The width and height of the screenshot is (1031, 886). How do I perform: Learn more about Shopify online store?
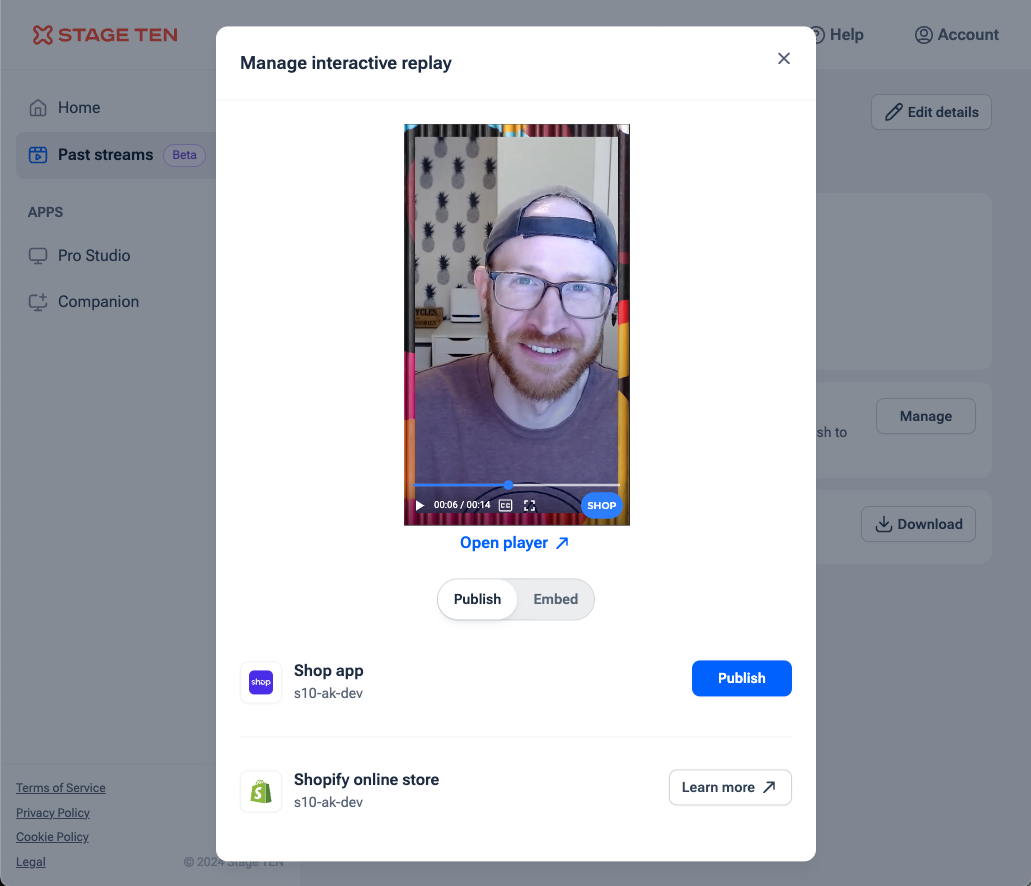coord(730,787)
